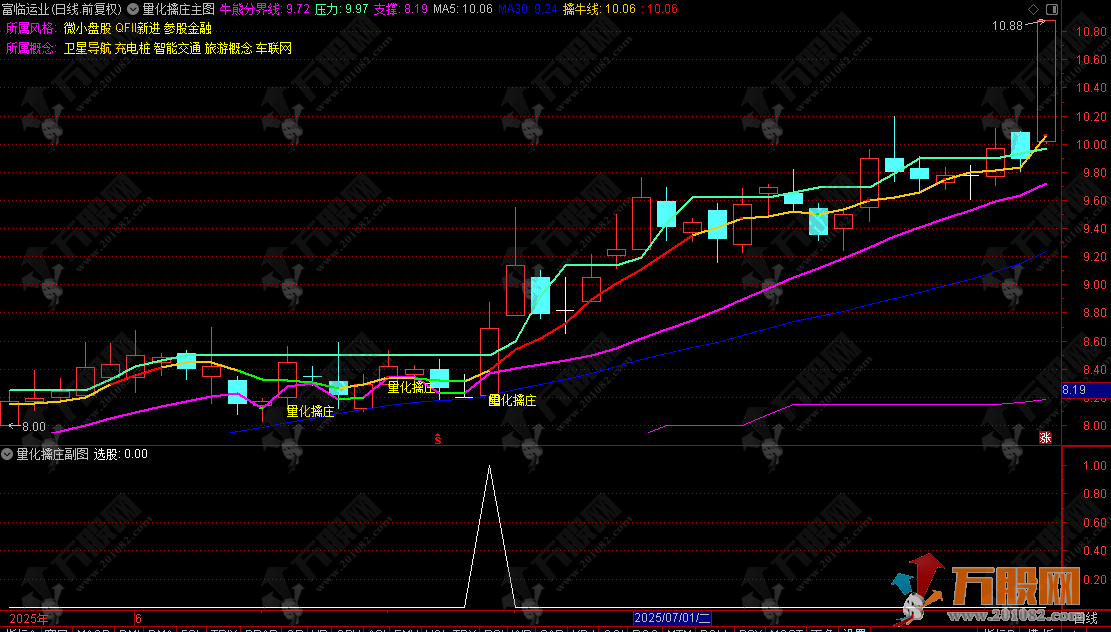The width and height of the screenshot is (1111, 632).
Task: Click the tall red limit-up candle
Action: pyautogui.click(x=1046, y=81)
